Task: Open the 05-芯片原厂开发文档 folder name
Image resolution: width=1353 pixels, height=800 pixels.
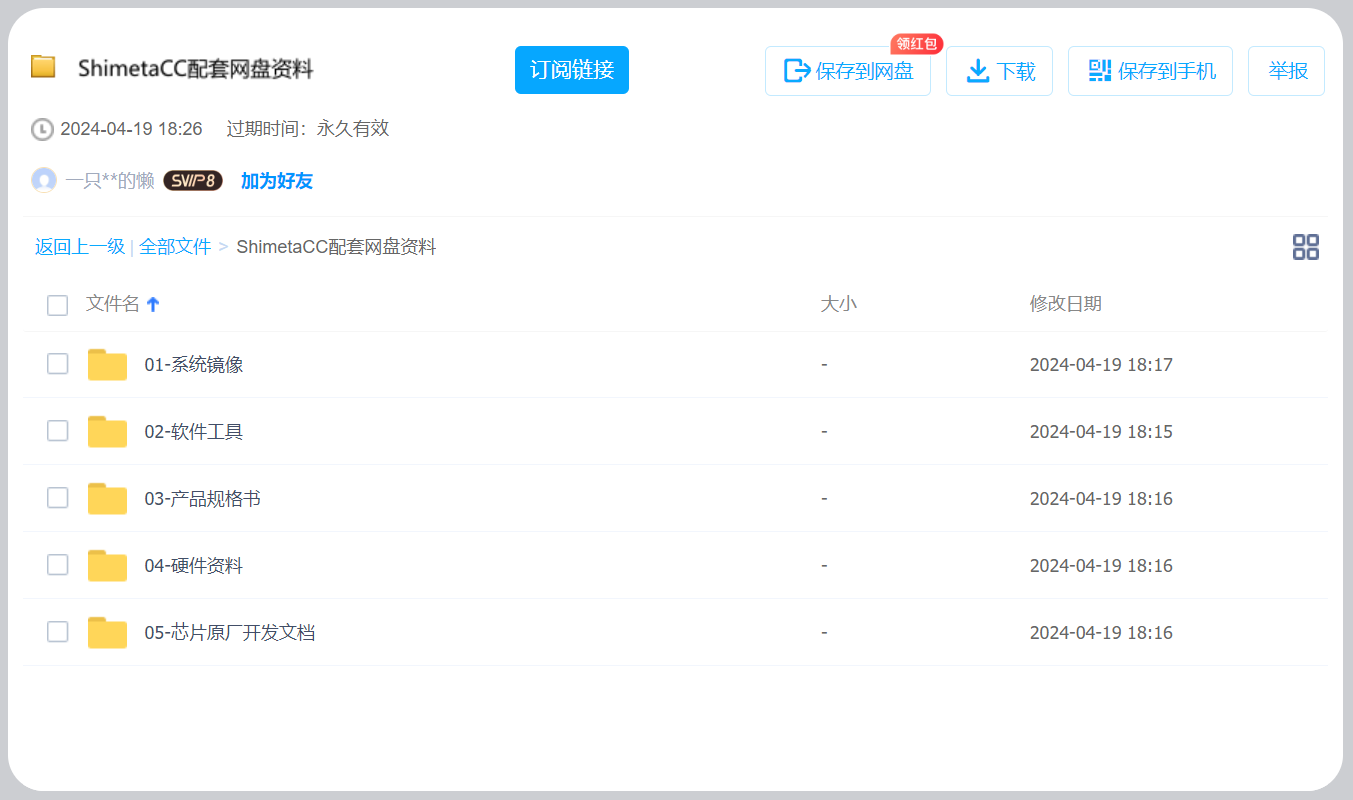Action: (x=230, y=633)
